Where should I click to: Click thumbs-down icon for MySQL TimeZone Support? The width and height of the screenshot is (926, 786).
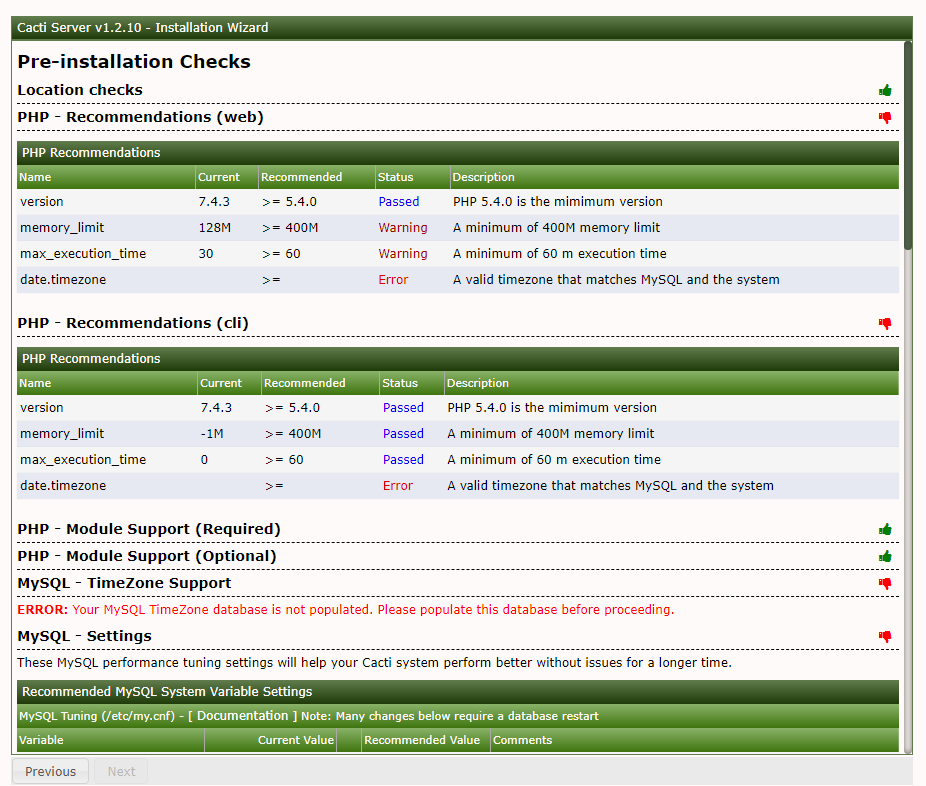pyautogui.click(x=885, y=583)
